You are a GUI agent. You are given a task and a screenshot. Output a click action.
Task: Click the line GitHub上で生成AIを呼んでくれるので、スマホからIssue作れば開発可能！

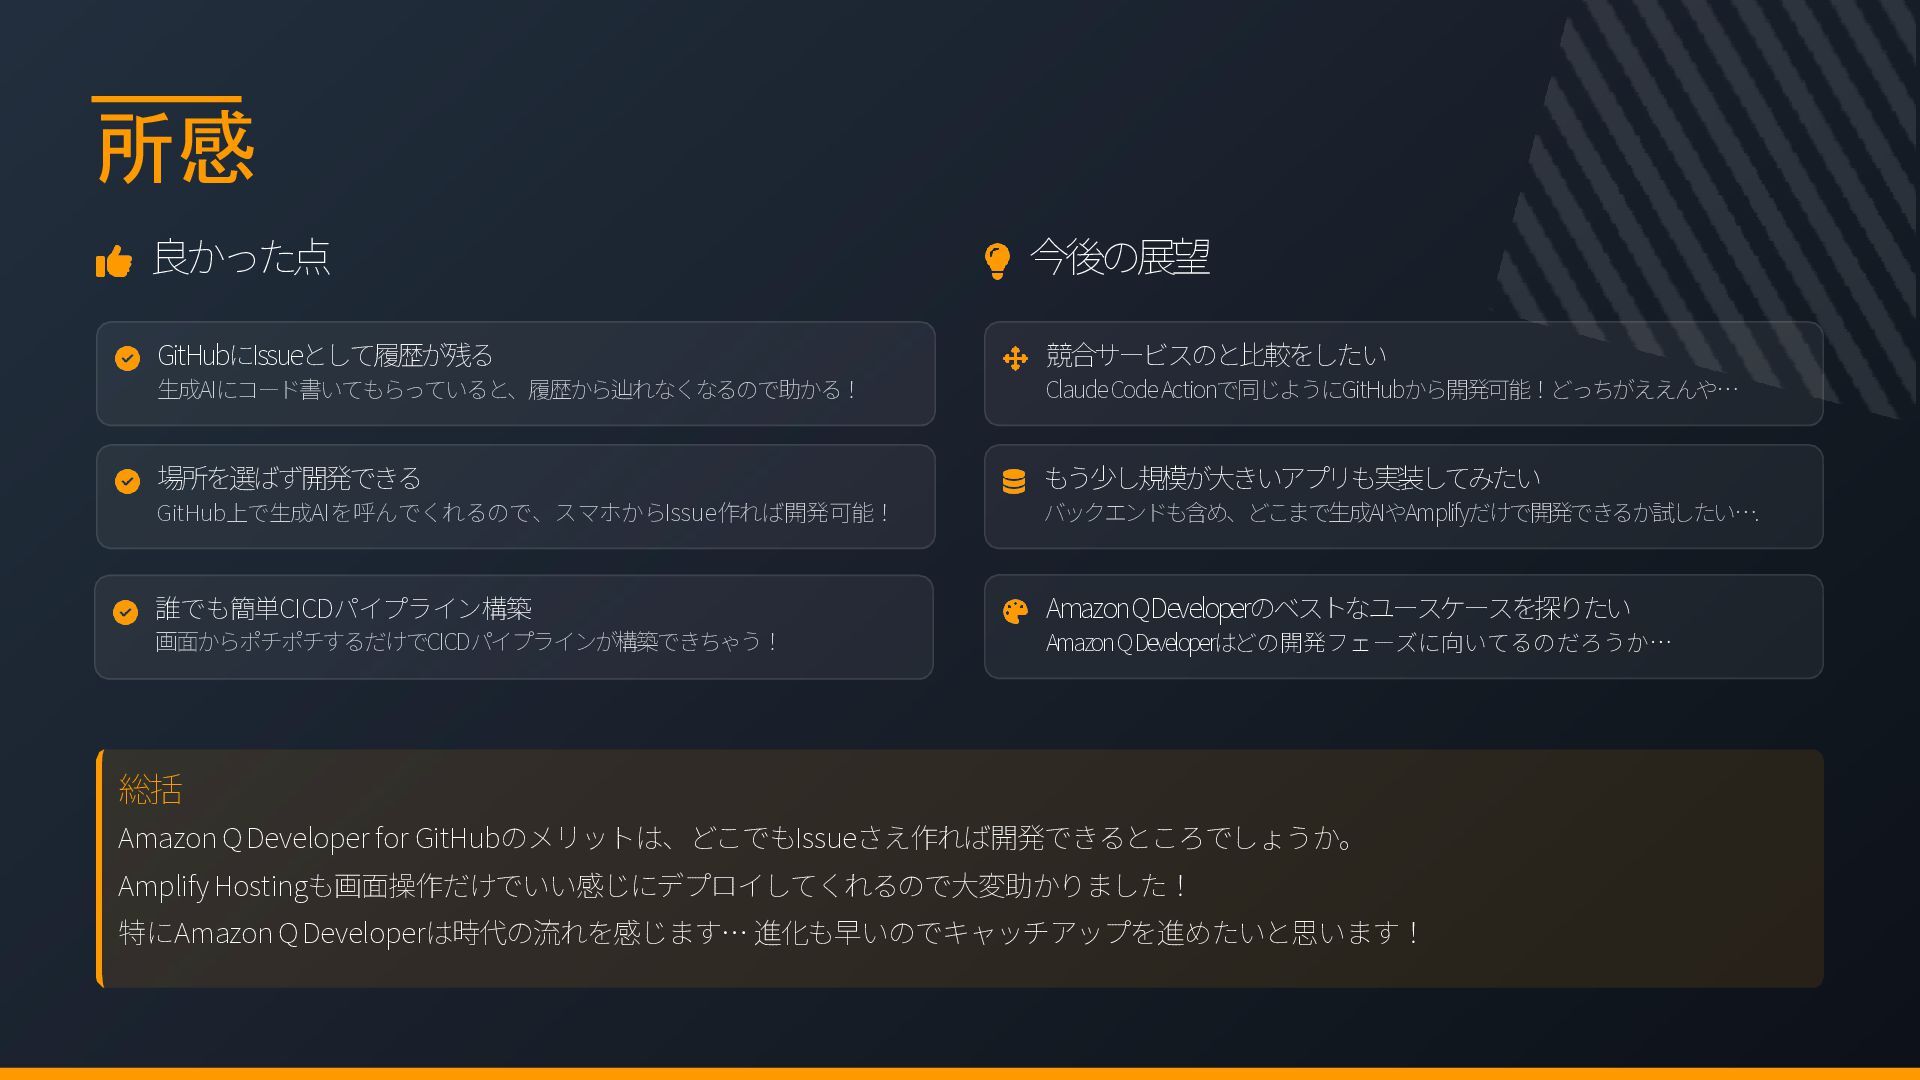524,512
